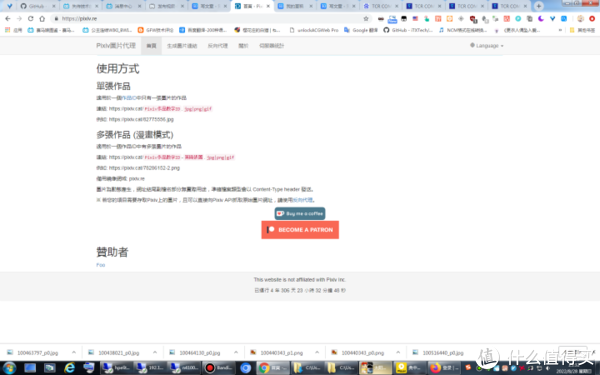Open the Google 翻译 bookmark

point(361,30)
